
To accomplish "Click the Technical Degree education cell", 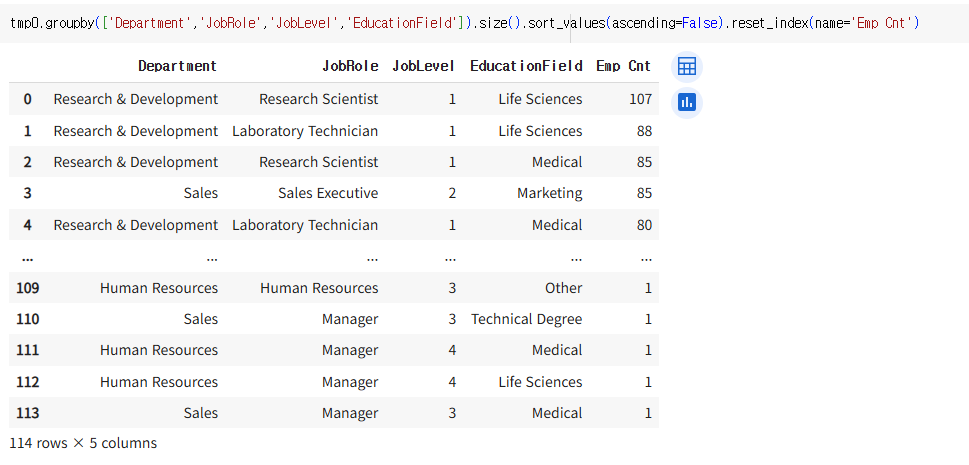I will tap(527, 319).
